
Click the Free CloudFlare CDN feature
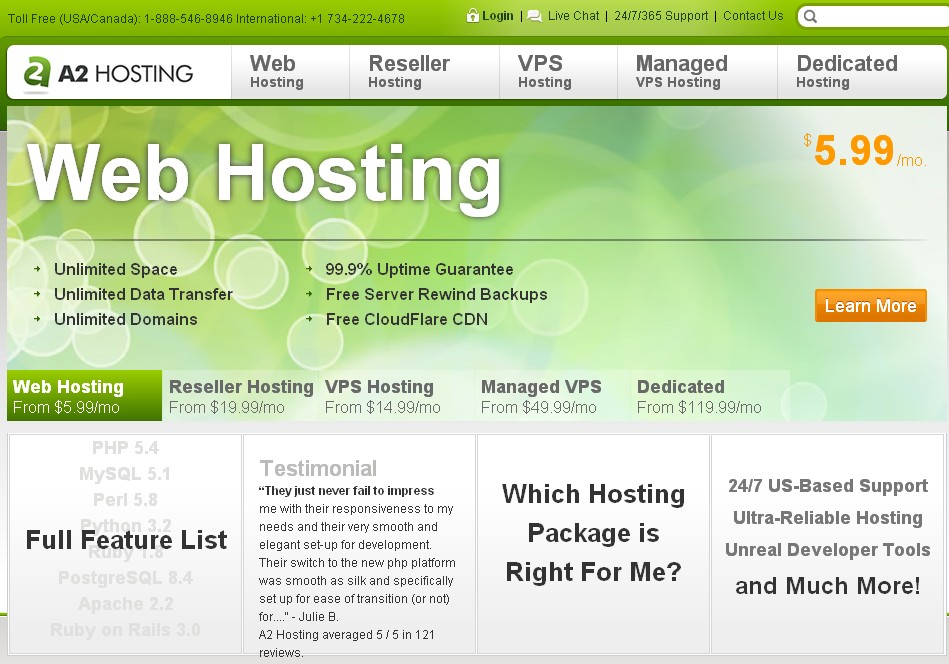pyautogui.click(x=407, y=319)
